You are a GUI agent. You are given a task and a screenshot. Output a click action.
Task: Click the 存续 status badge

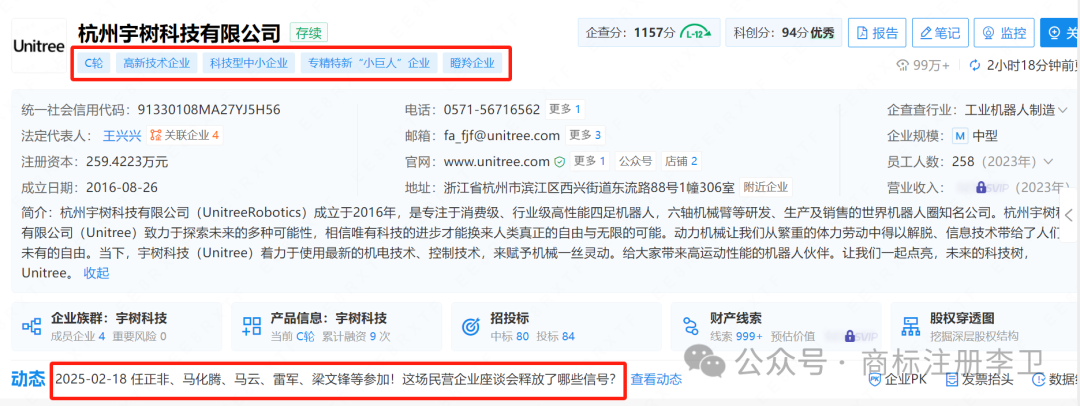(309, 32)
